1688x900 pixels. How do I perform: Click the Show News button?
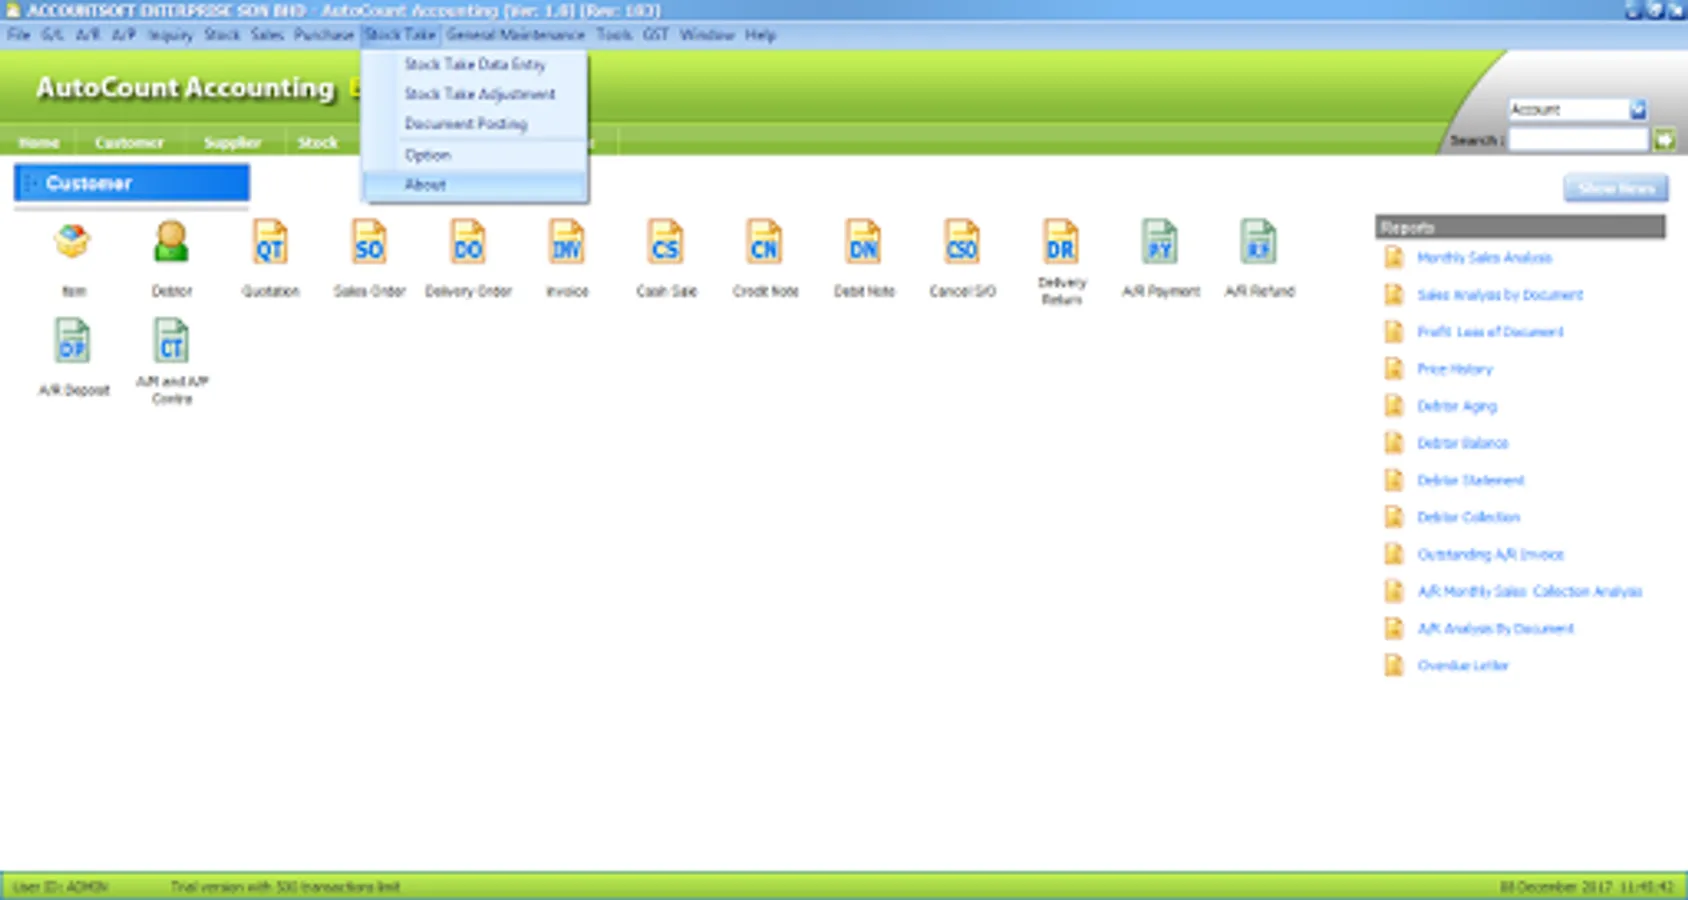pos(1616,188)
